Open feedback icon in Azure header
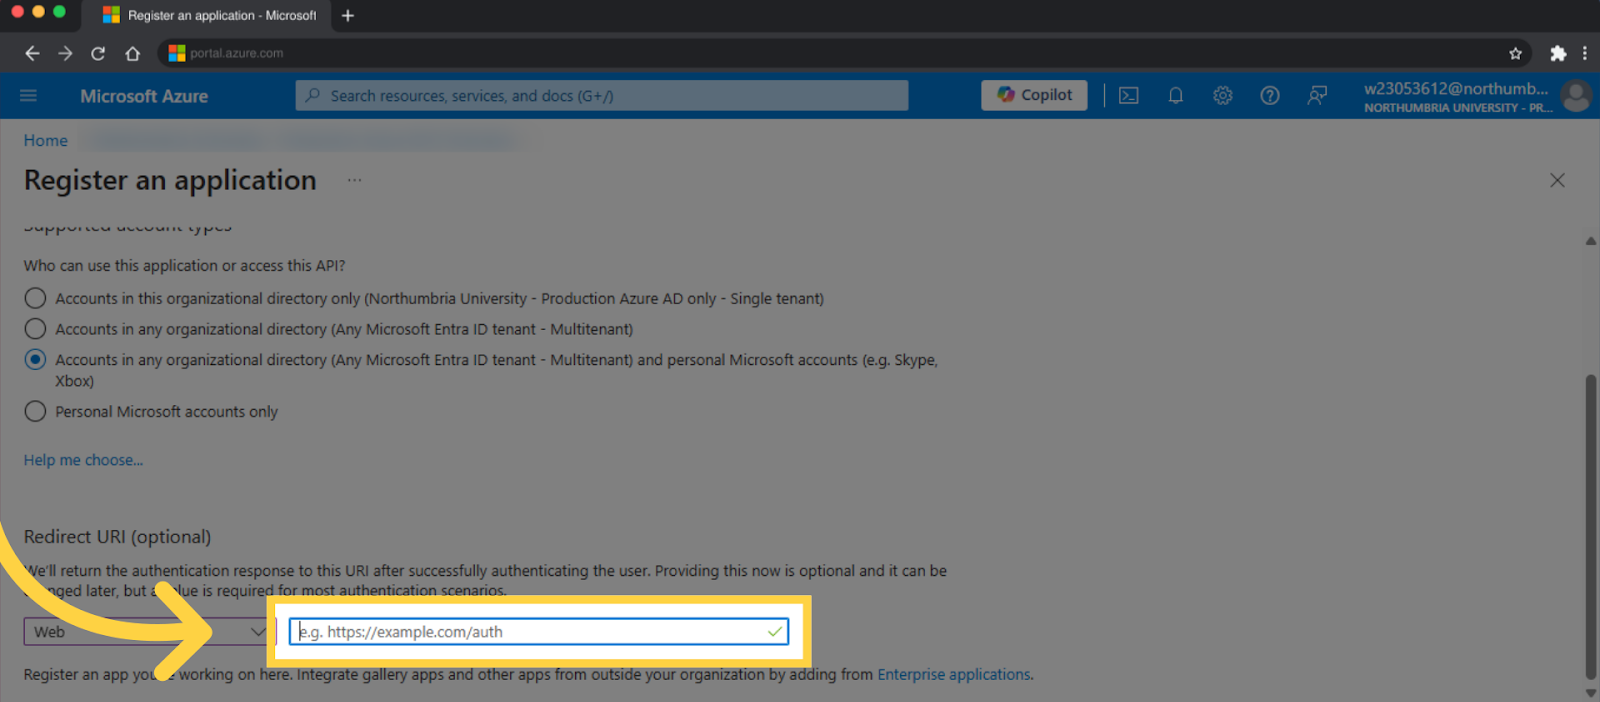 pyautogui.click(x=1317, y=95)
